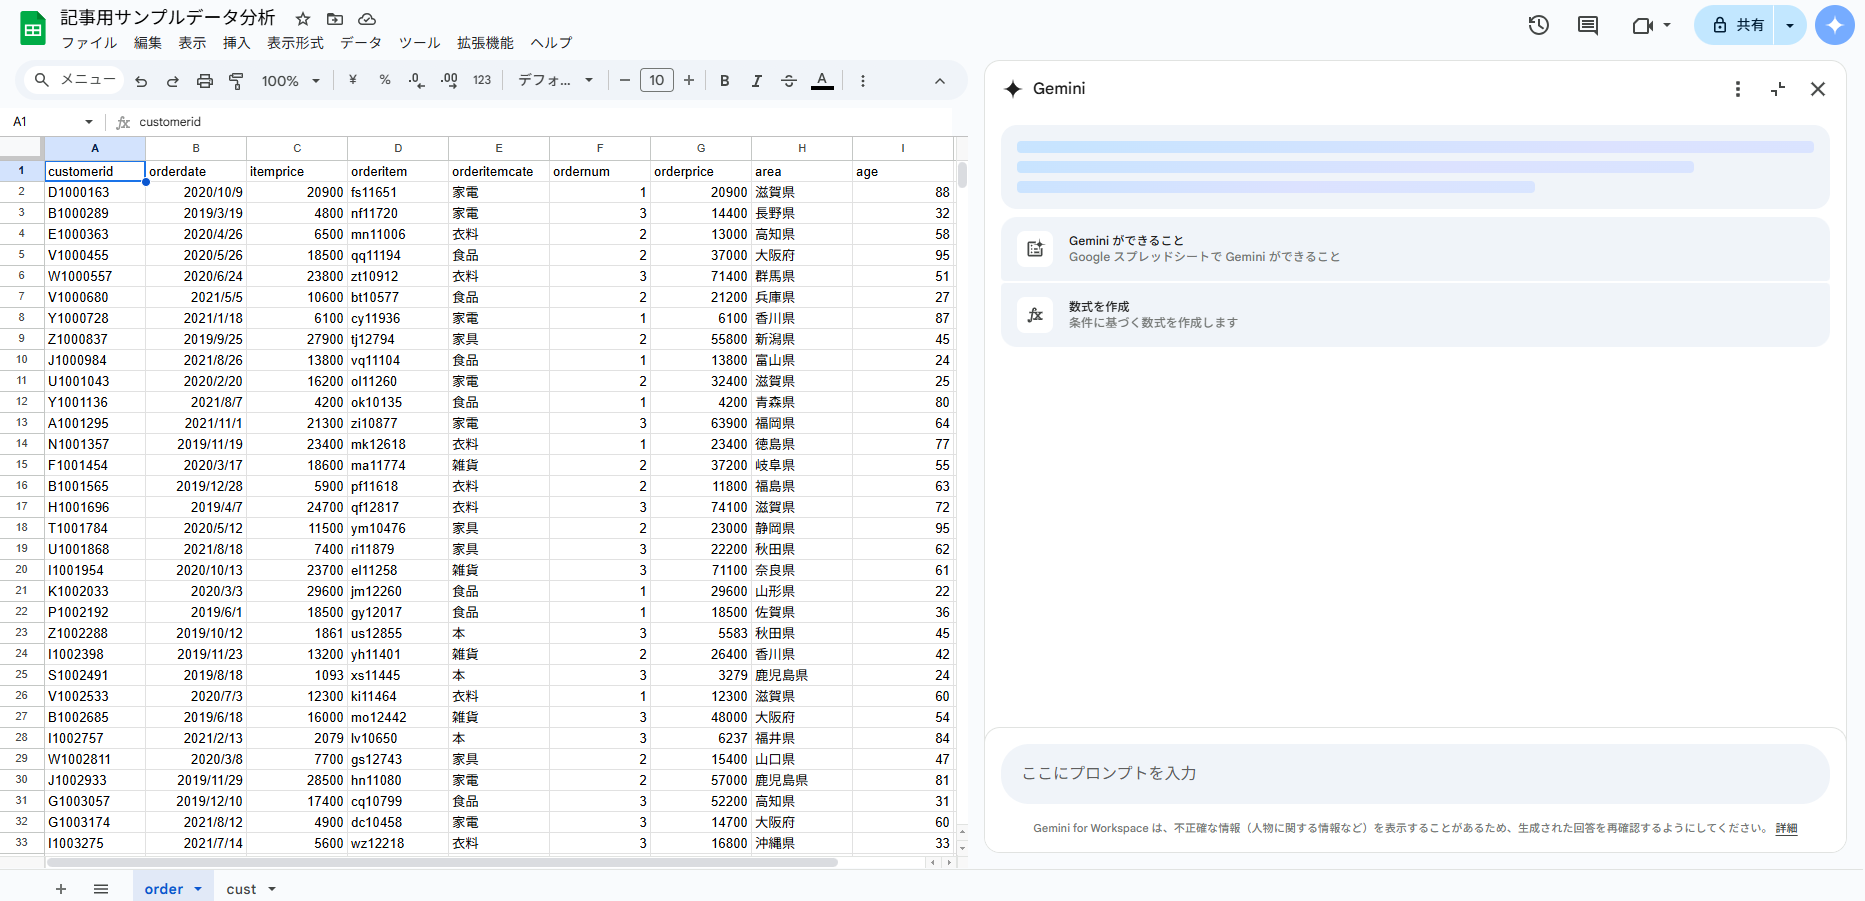
Task: Open version history clock icon
Action: click(x=1539, y=25)
